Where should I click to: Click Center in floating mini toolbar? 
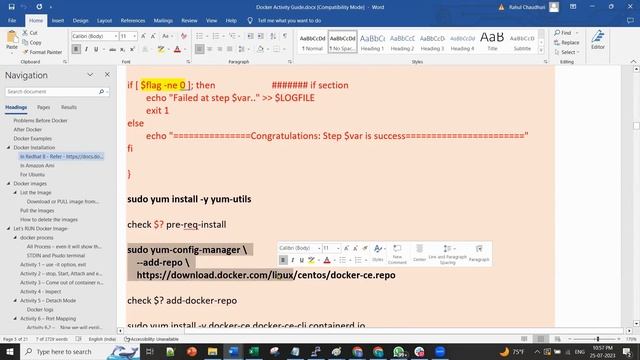[419, 253]
